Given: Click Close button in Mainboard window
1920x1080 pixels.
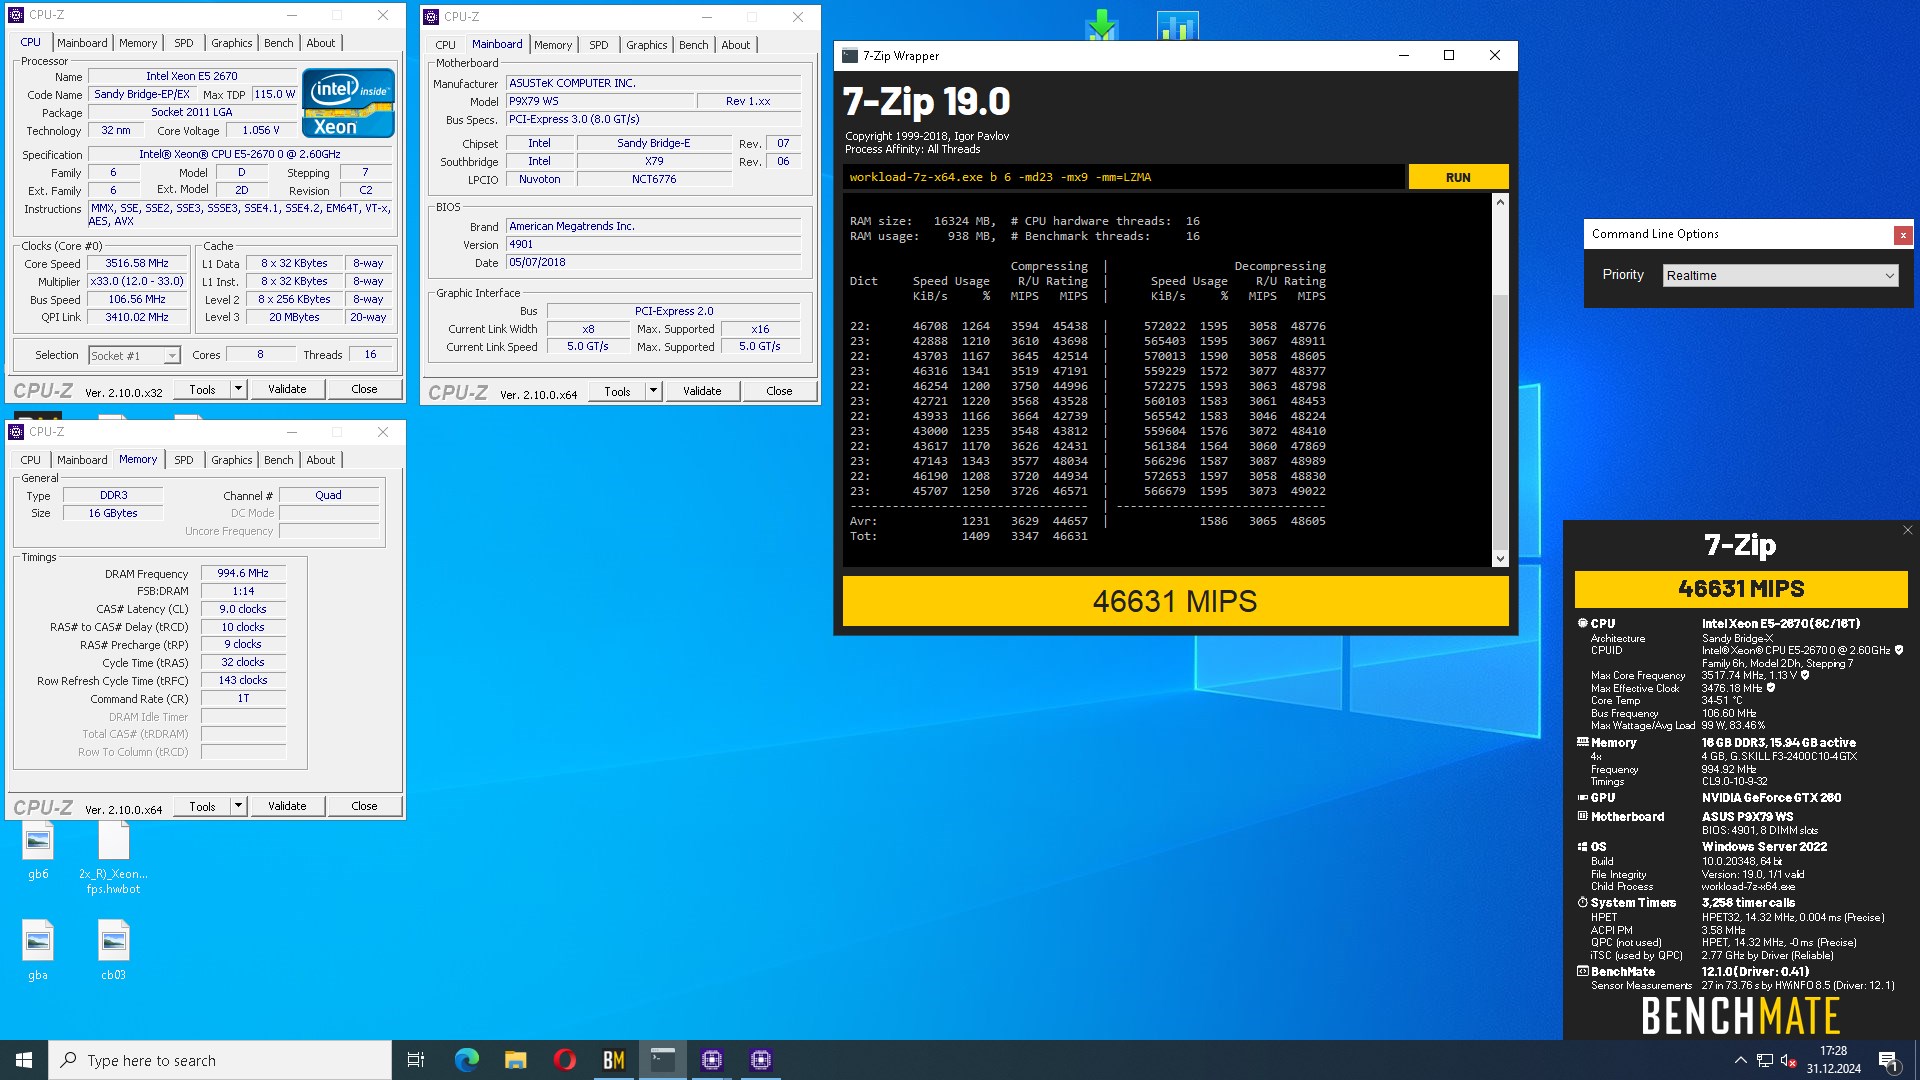Looking at the screenshot, I should pos(779,391).
